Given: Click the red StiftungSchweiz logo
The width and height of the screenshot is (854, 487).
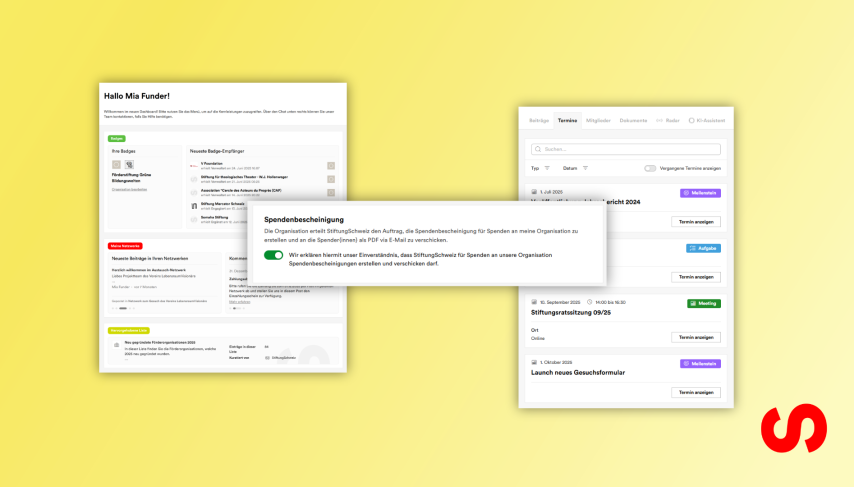Looking at the screenshot, I should pos(793,428).
